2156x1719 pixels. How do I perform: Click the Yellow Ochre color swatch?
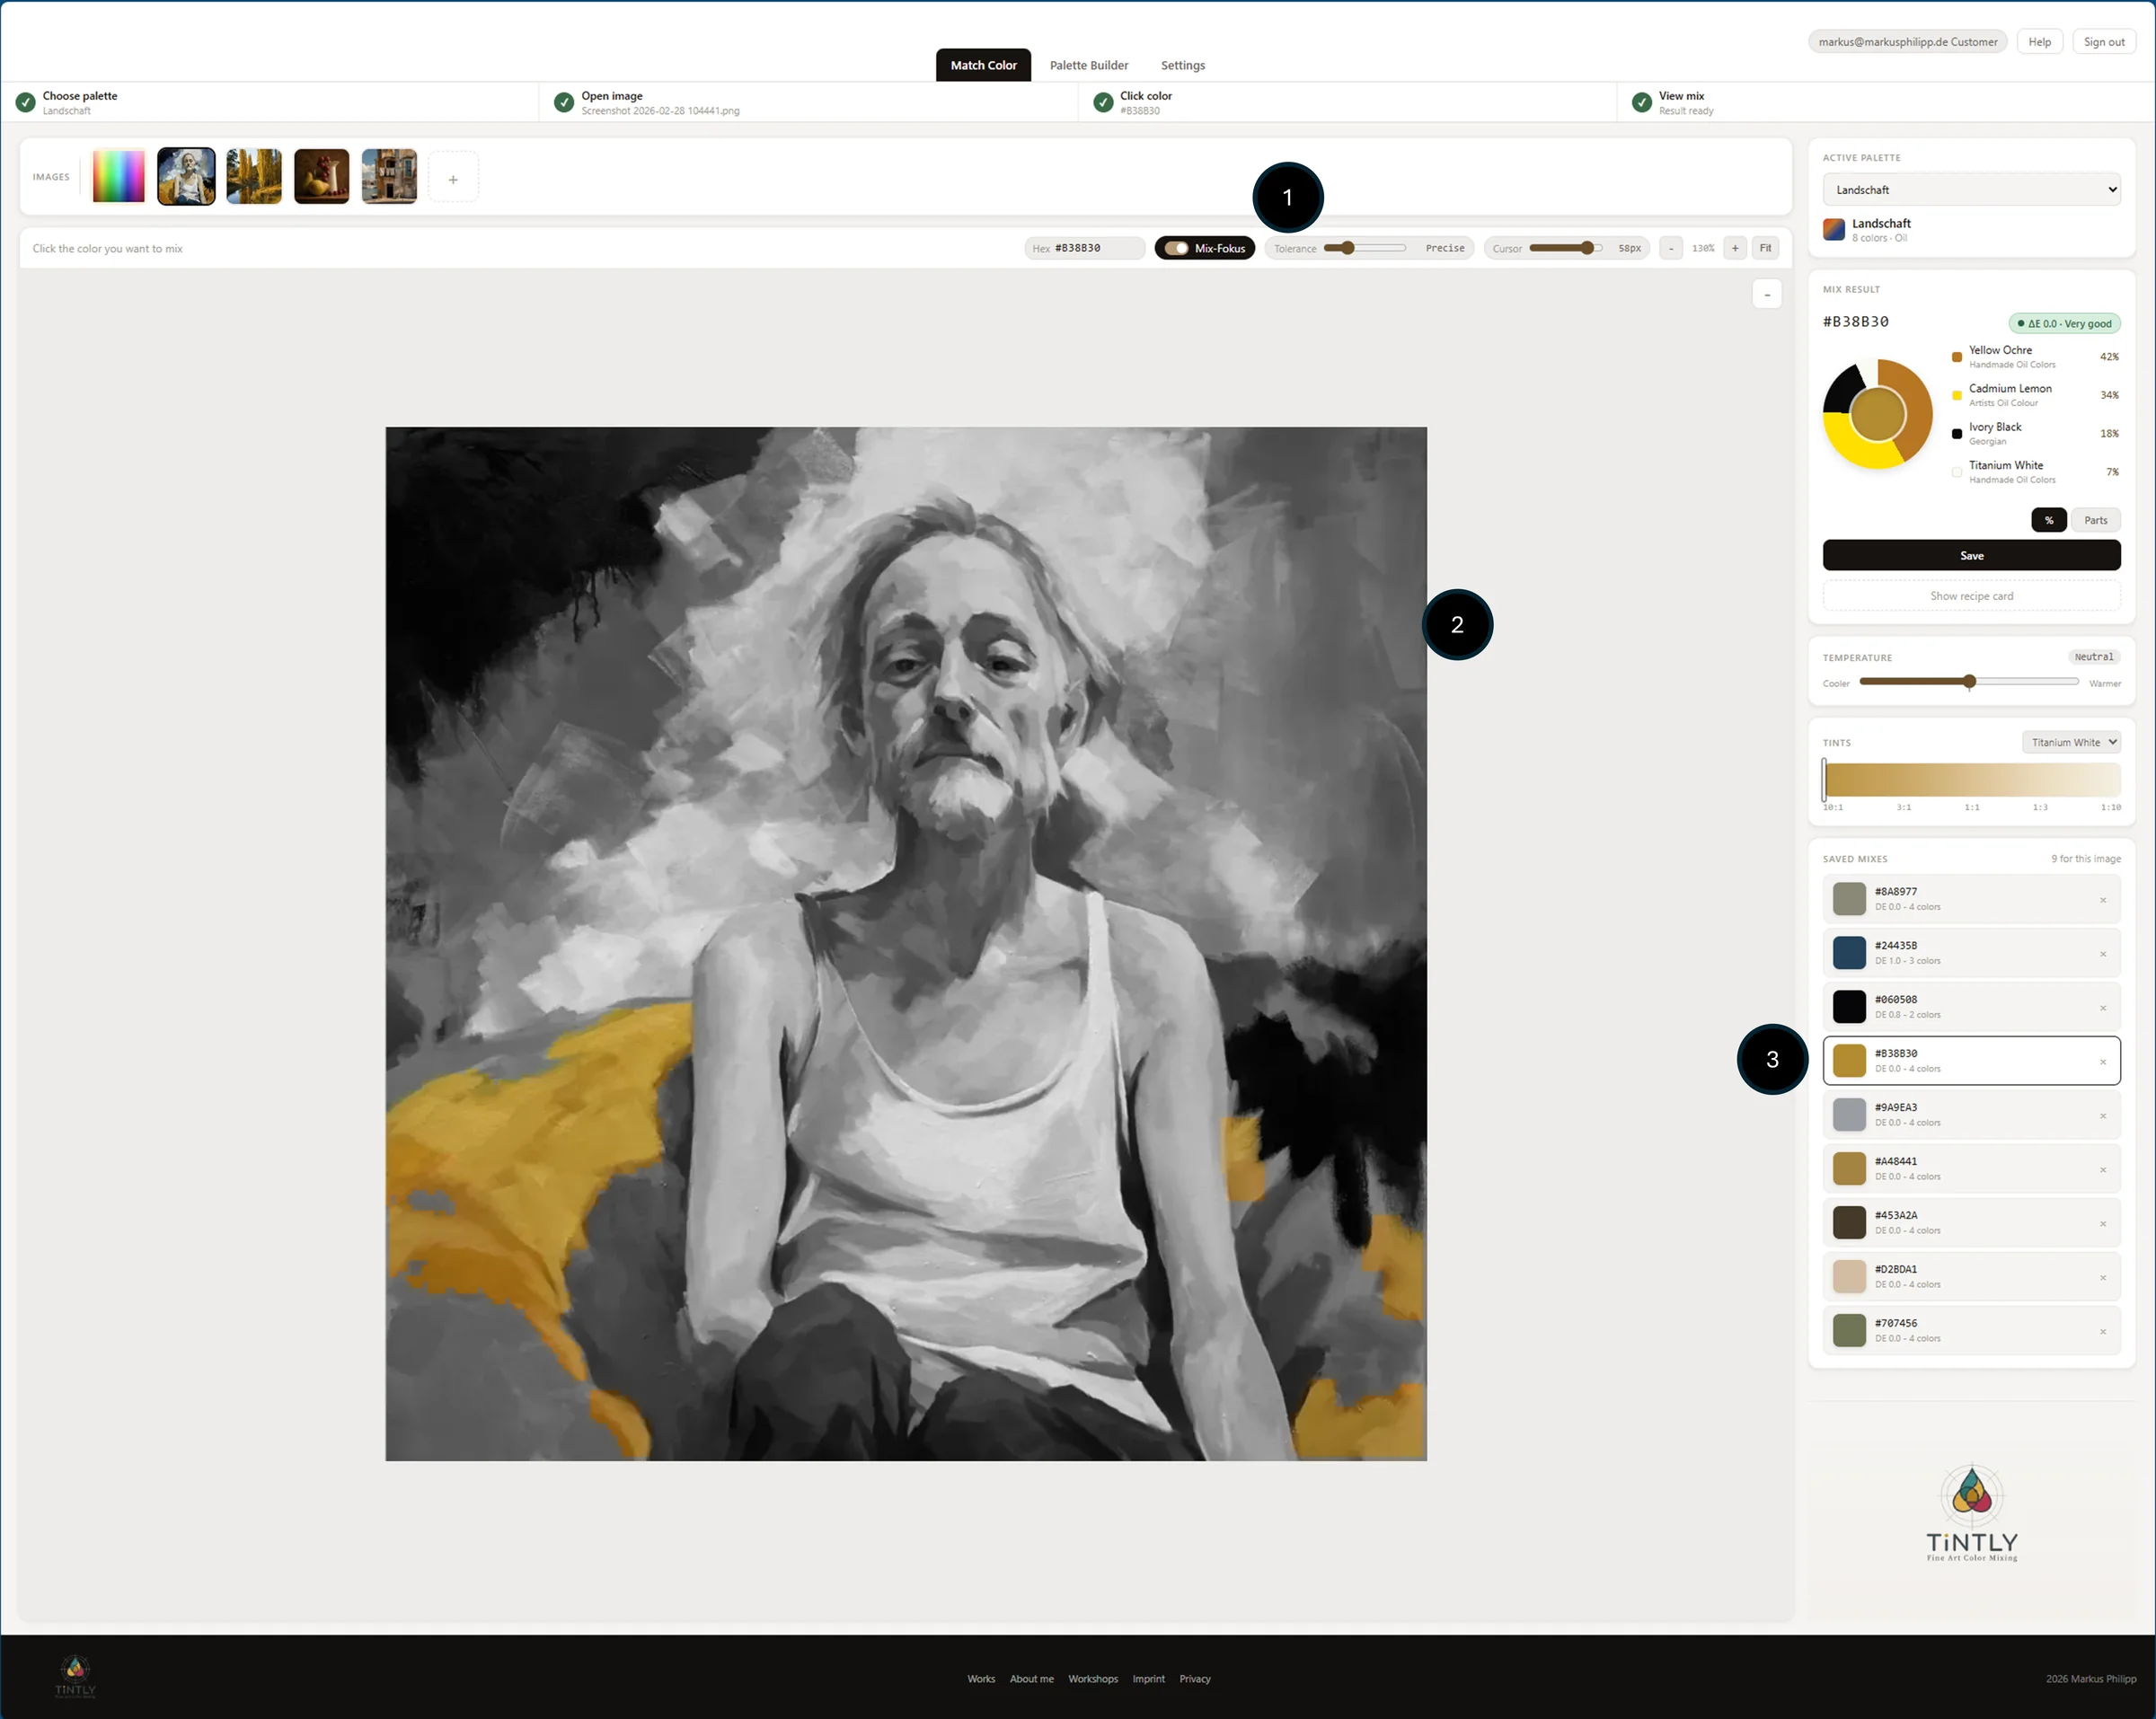click(1957, 357)
